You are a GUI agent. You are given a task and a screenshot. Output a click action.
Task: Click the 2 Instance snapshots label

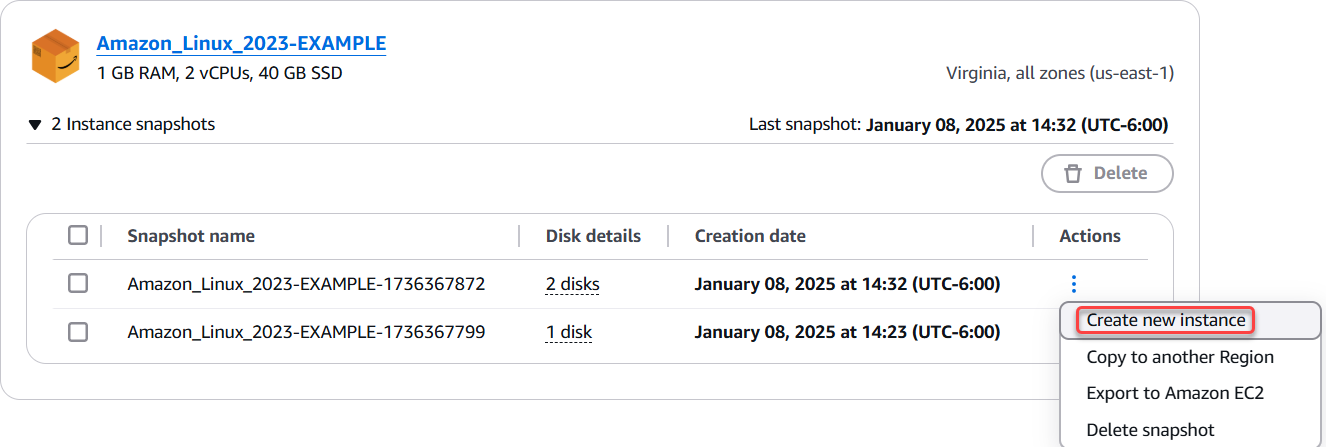[133, 124]
